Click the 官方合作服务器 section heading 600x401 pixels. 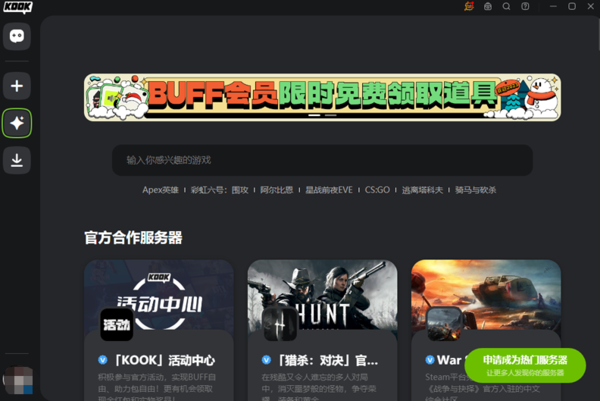(133, 238)
